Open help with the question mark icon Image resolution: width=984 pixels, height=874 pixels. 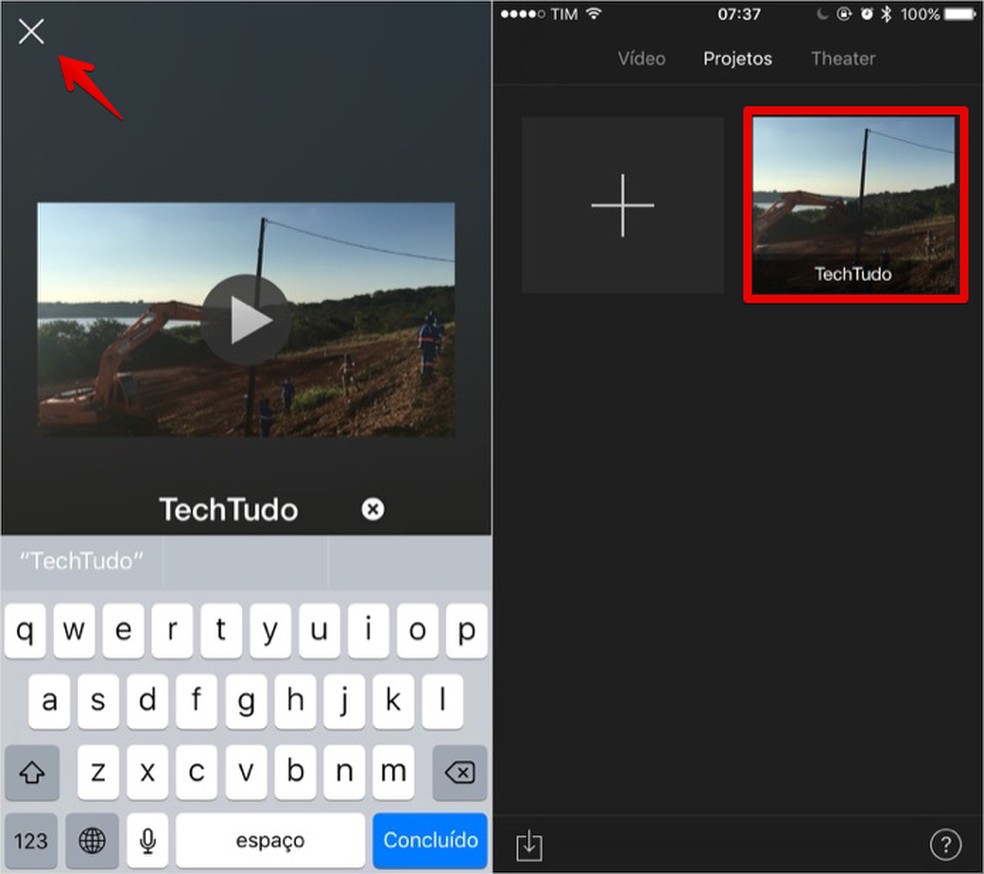(945, 845)
